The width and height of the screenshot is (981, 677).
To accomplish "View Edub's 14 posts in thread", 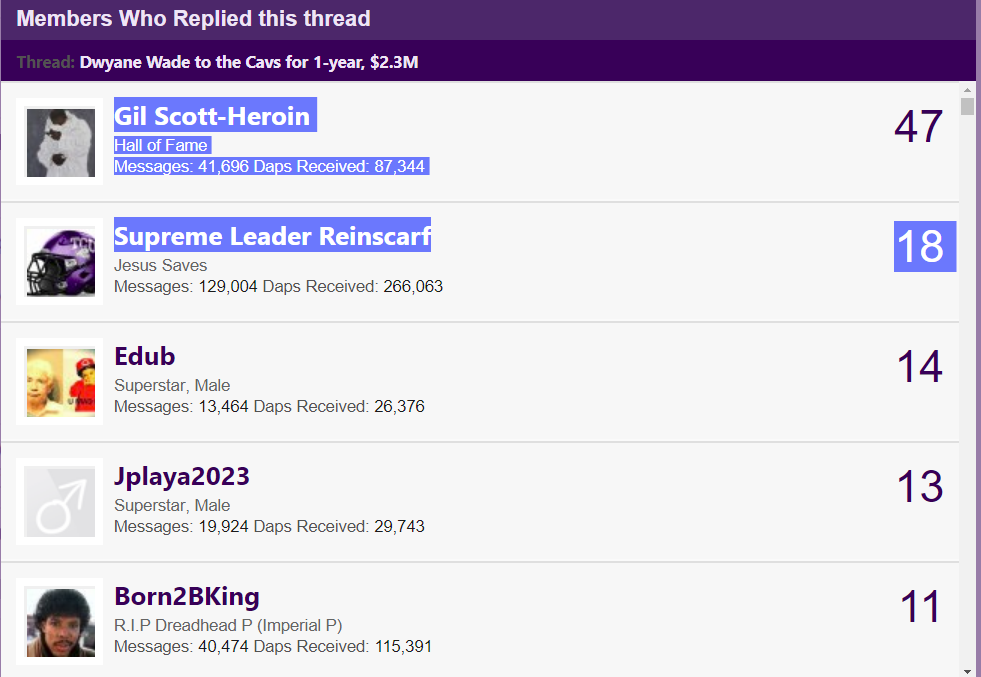I will pyautogui.click(x=919, y=367).
